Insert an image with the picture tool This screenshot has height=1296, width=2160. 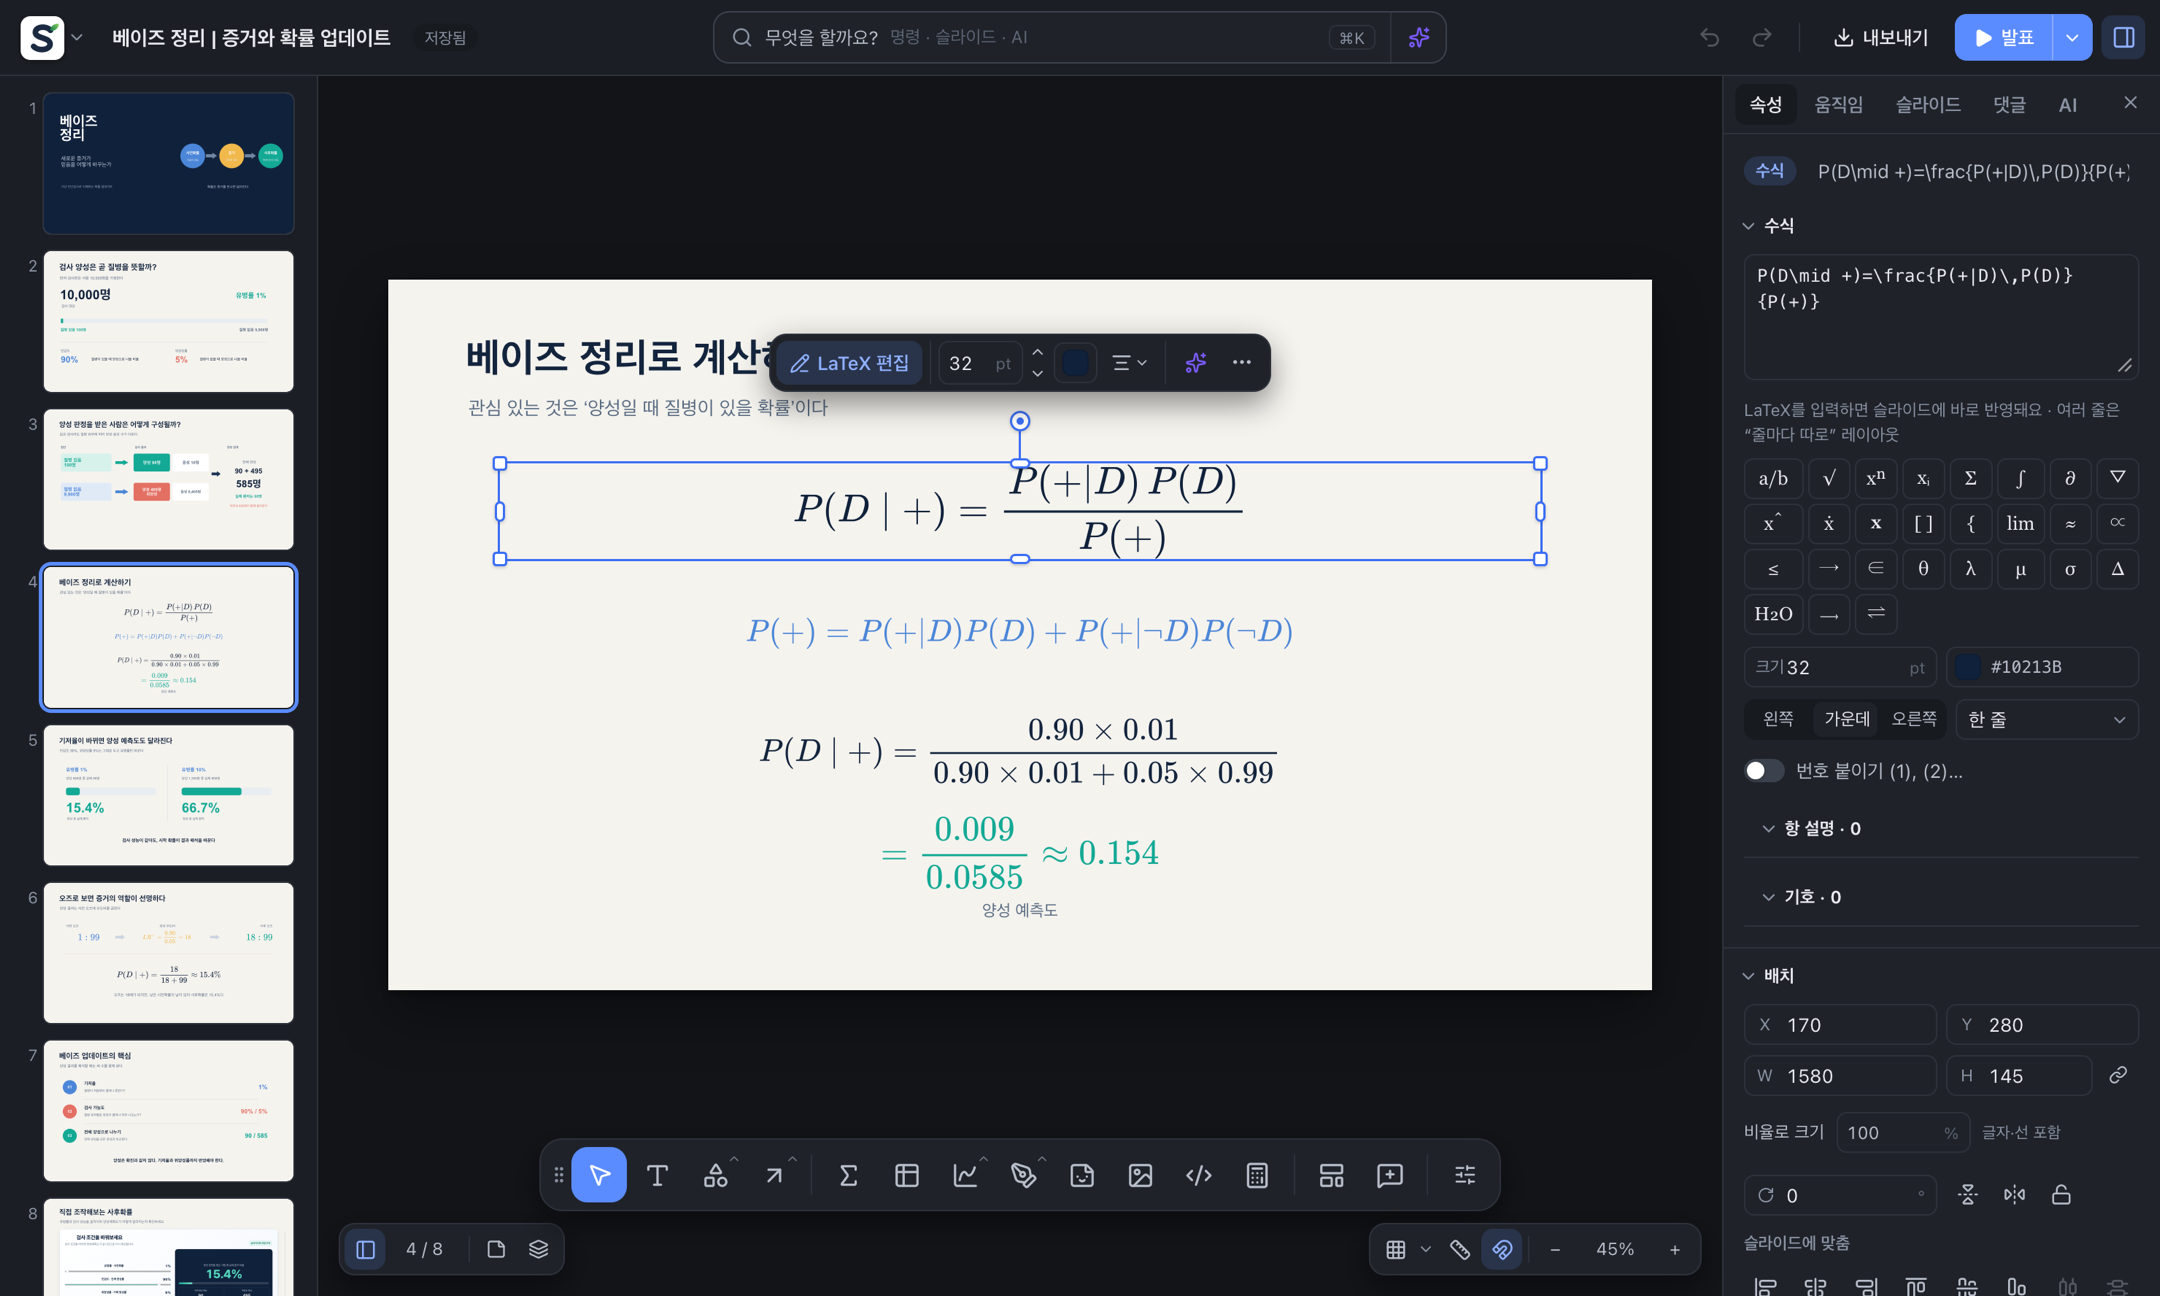click(x=1140, y=1175)
